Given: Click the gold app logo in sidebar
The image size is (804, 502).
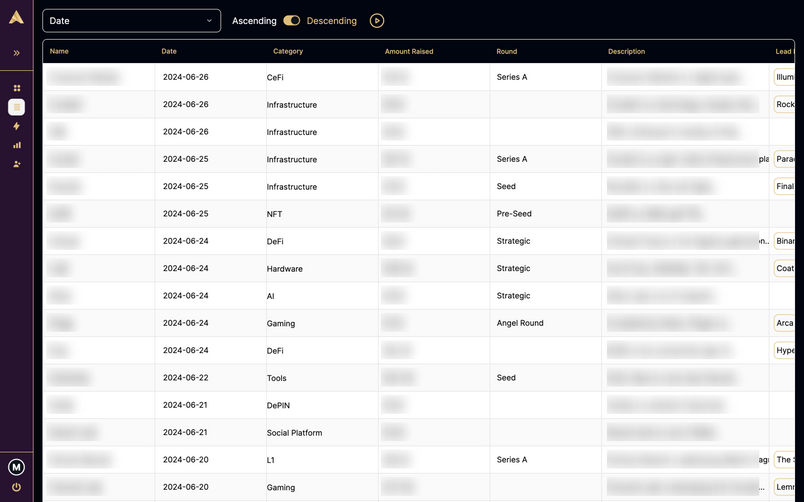Looking at the screenshot, I should (16, 17).
